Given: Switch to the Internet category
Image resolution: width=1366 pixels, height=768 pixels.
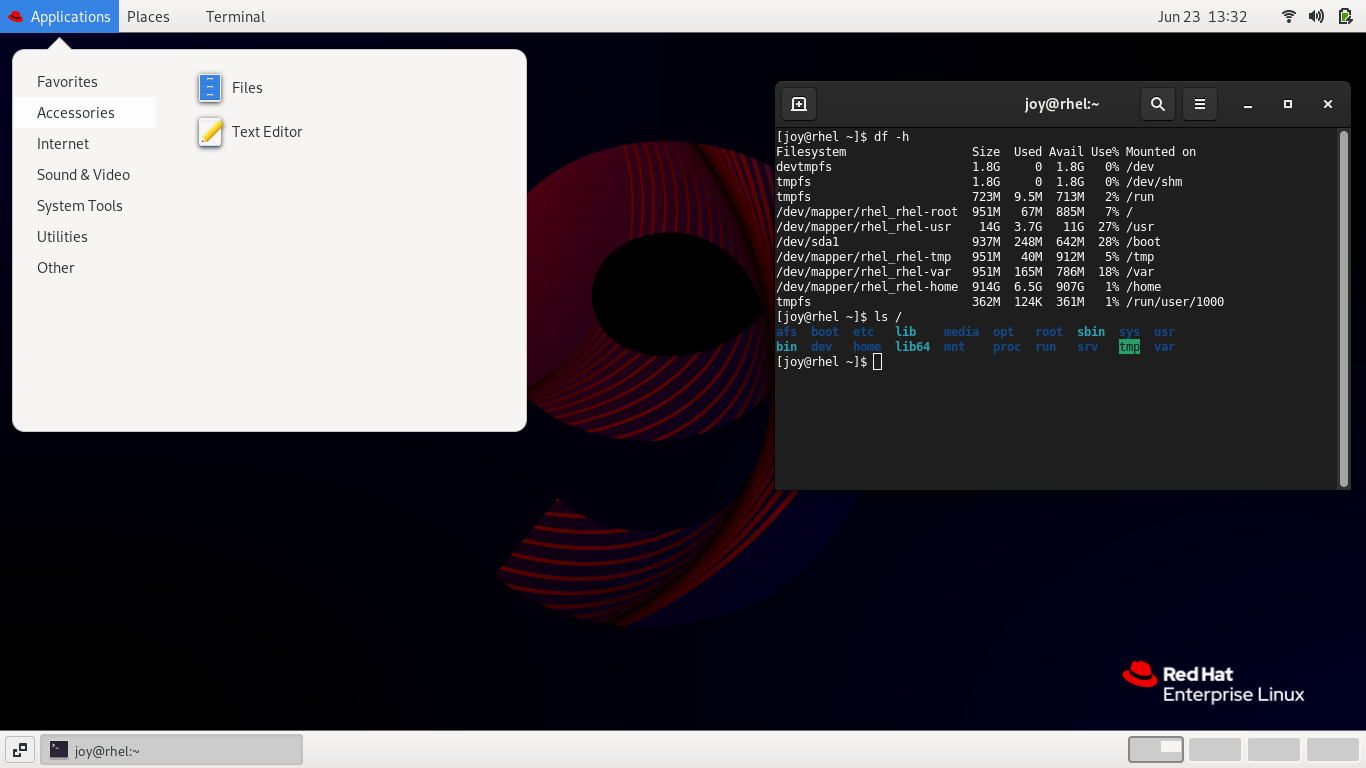Looking at the screenshot, I should [x=62, y=143].
